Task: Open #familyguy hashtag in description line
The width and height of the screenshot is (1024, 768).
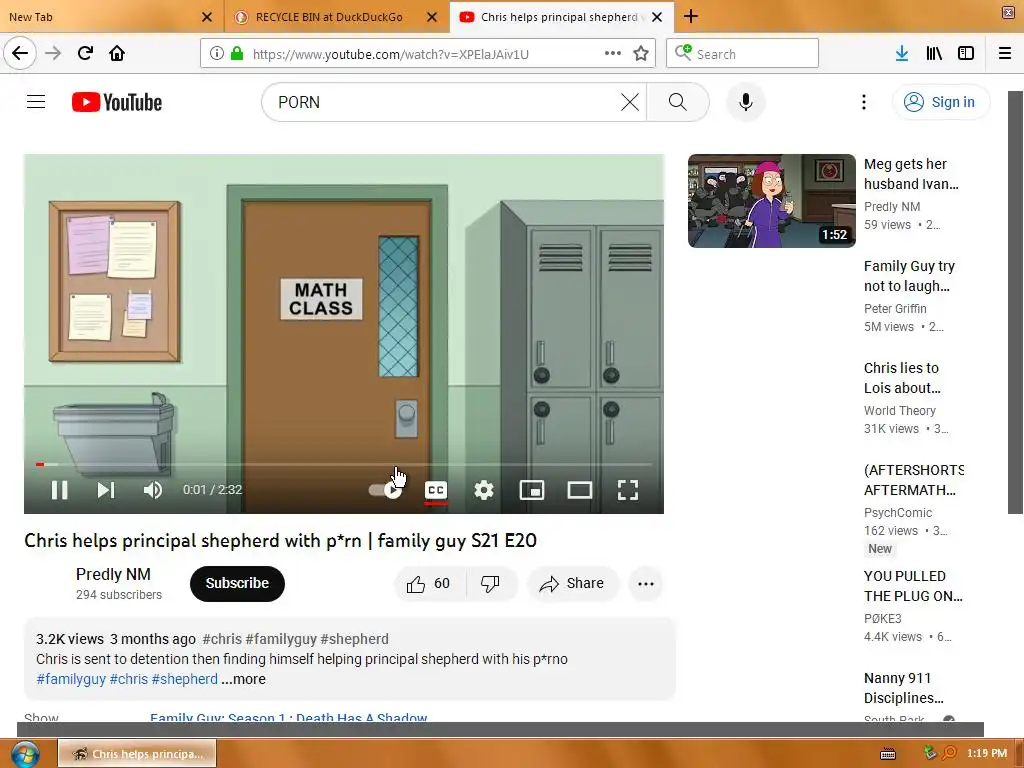Action: pyautogui.click(x=71, y=679)
